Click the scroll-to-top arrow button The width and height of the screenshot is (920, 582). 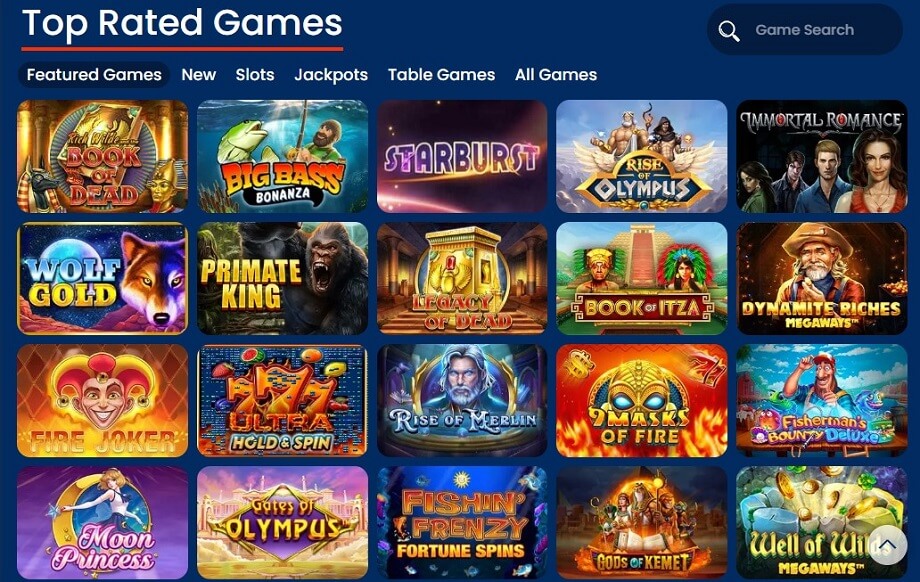pos(887,546)
